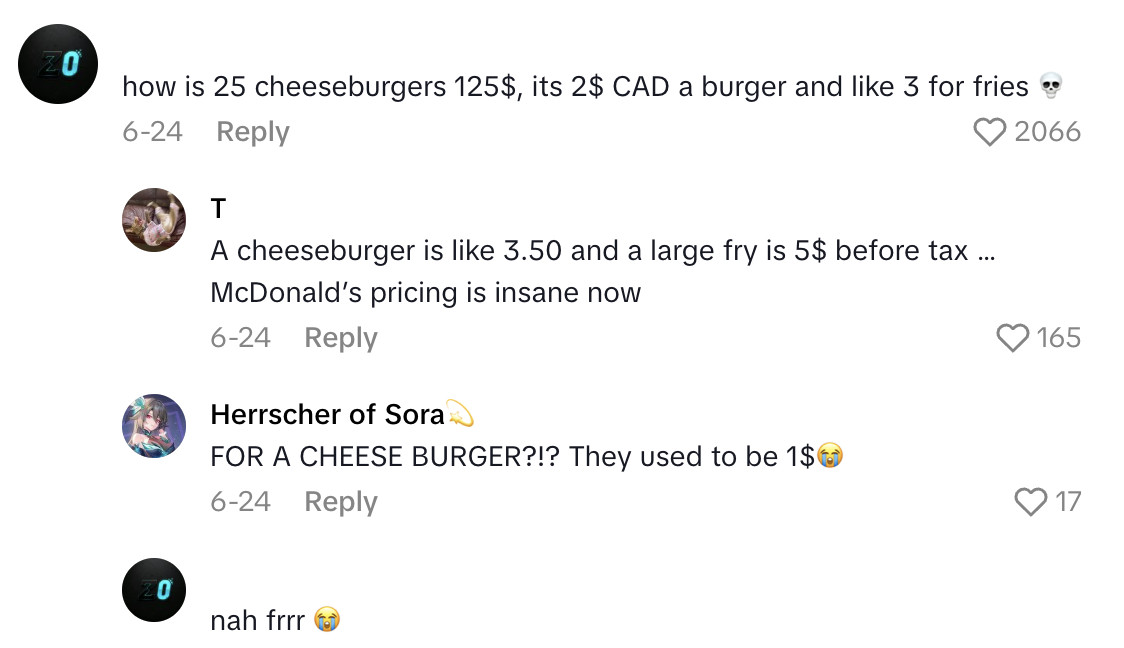Expand Herrscher of Sora's reply thread
1124x648 pixels.
coord(340,502)
